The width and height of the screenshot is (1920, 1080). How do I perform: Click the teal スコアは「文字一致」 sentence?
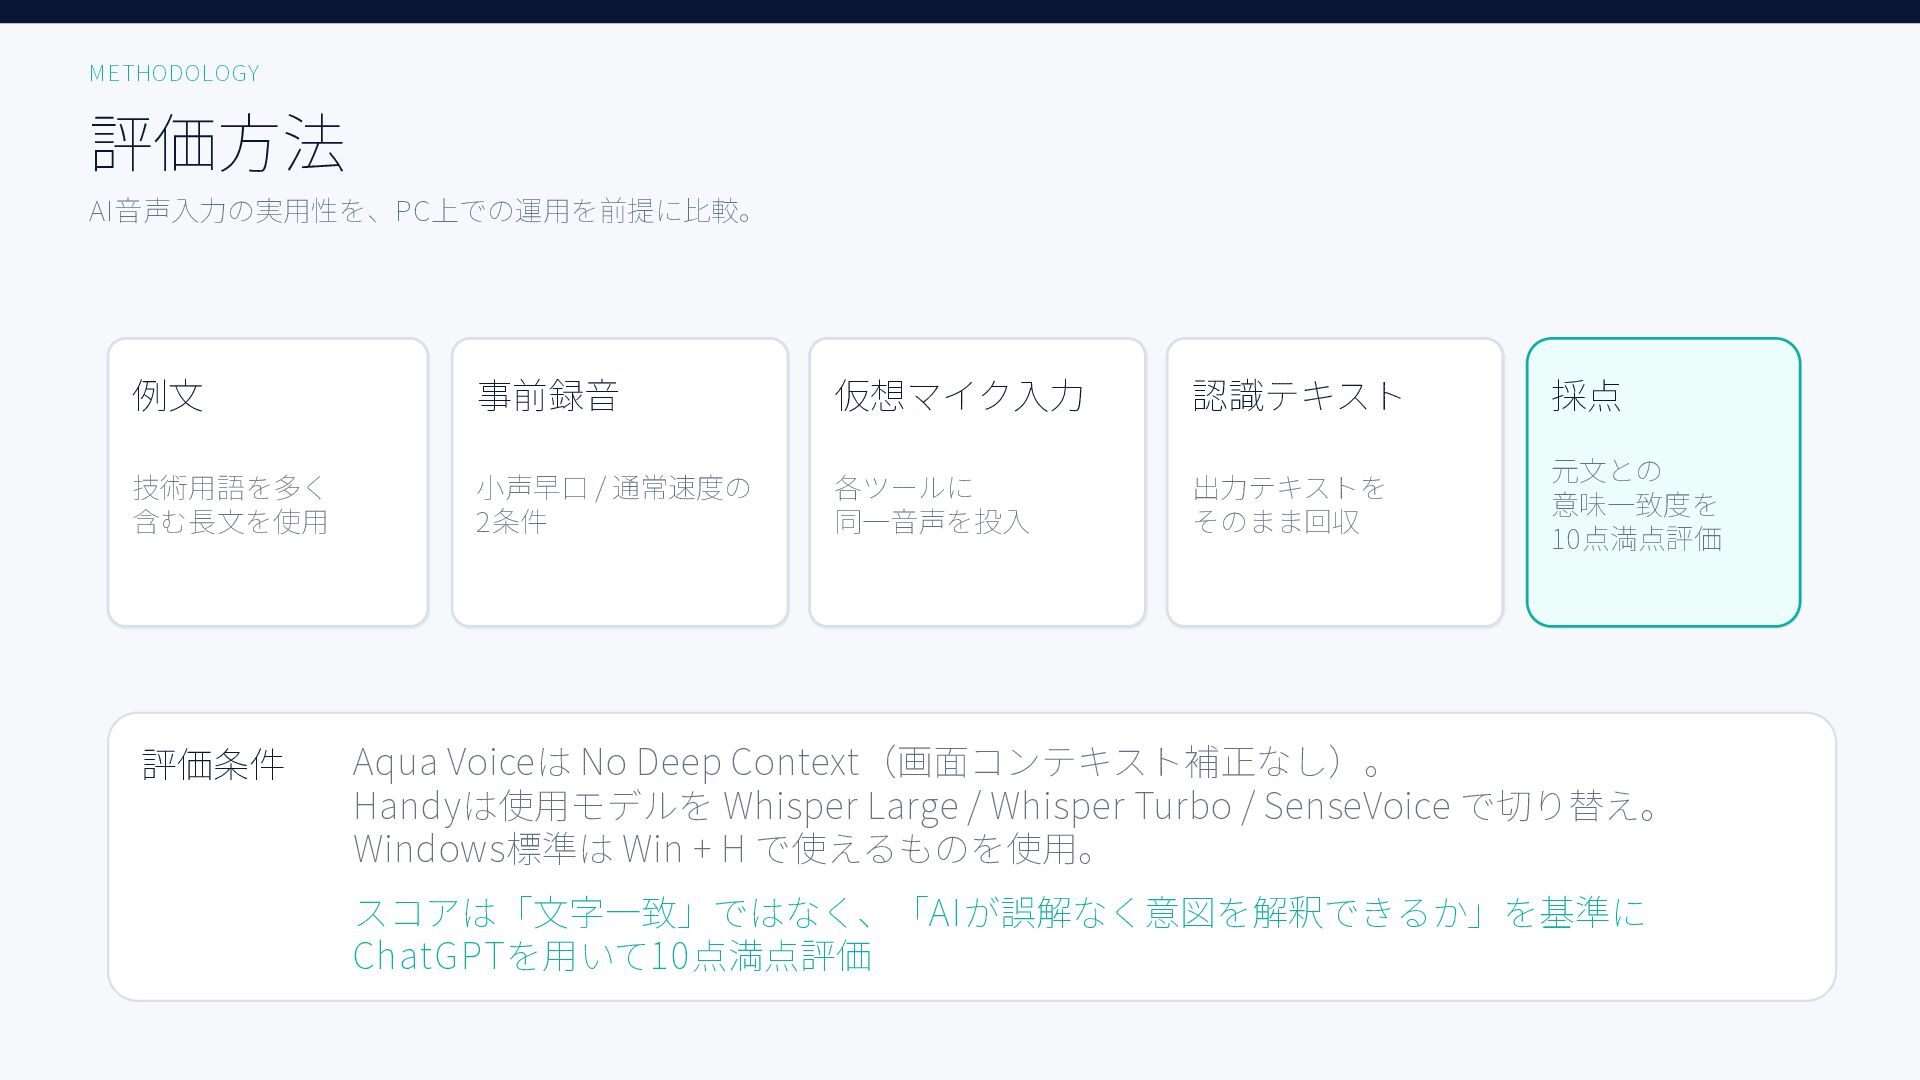click(x=998, y=912)
